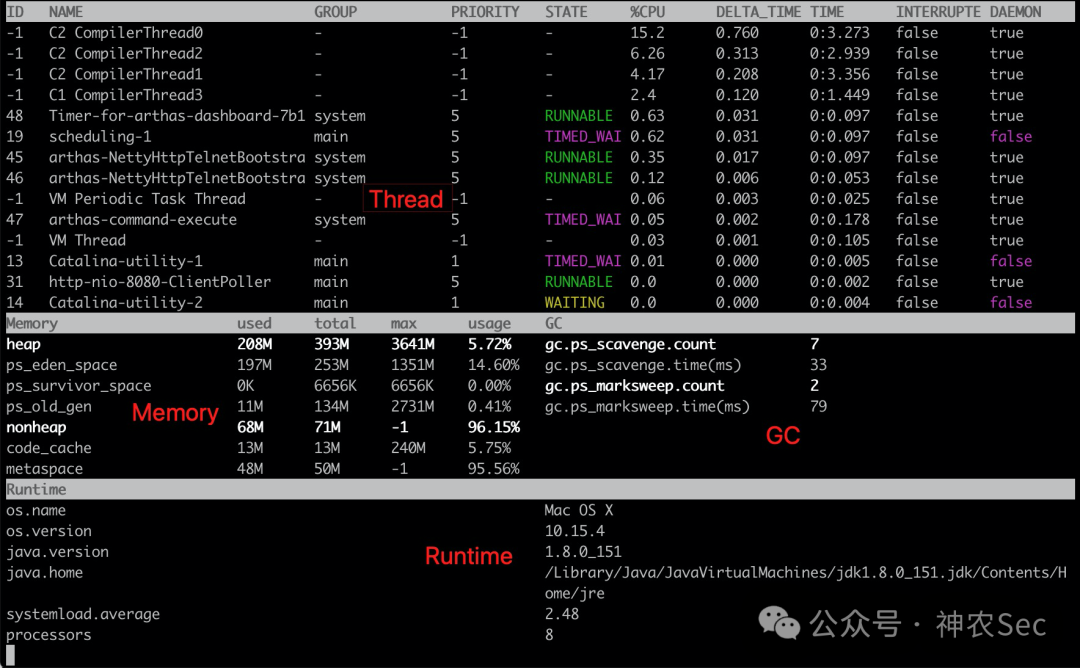The height and width of the screenshot is (668, 1080).
Task: Click the nonheap row label
Action: click(x=36, y=427)
